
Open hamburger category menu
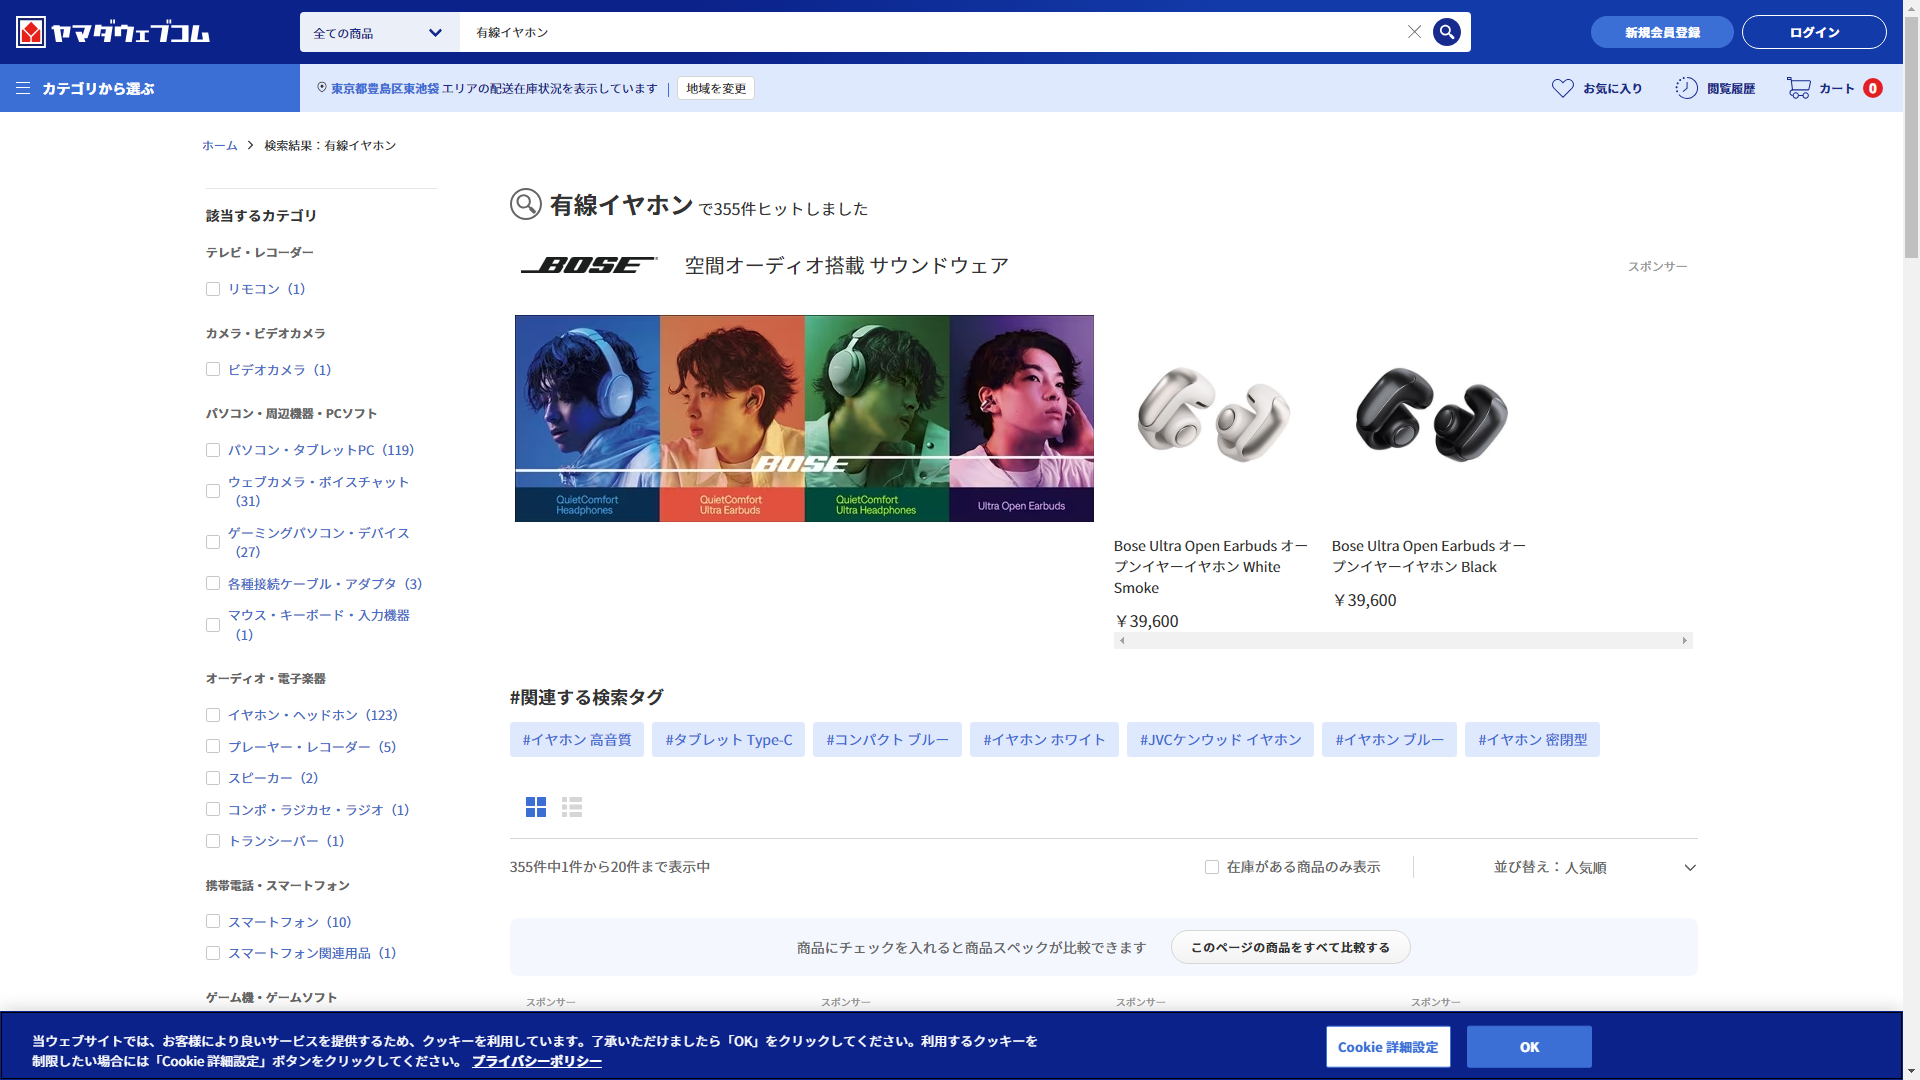[23, 88]
